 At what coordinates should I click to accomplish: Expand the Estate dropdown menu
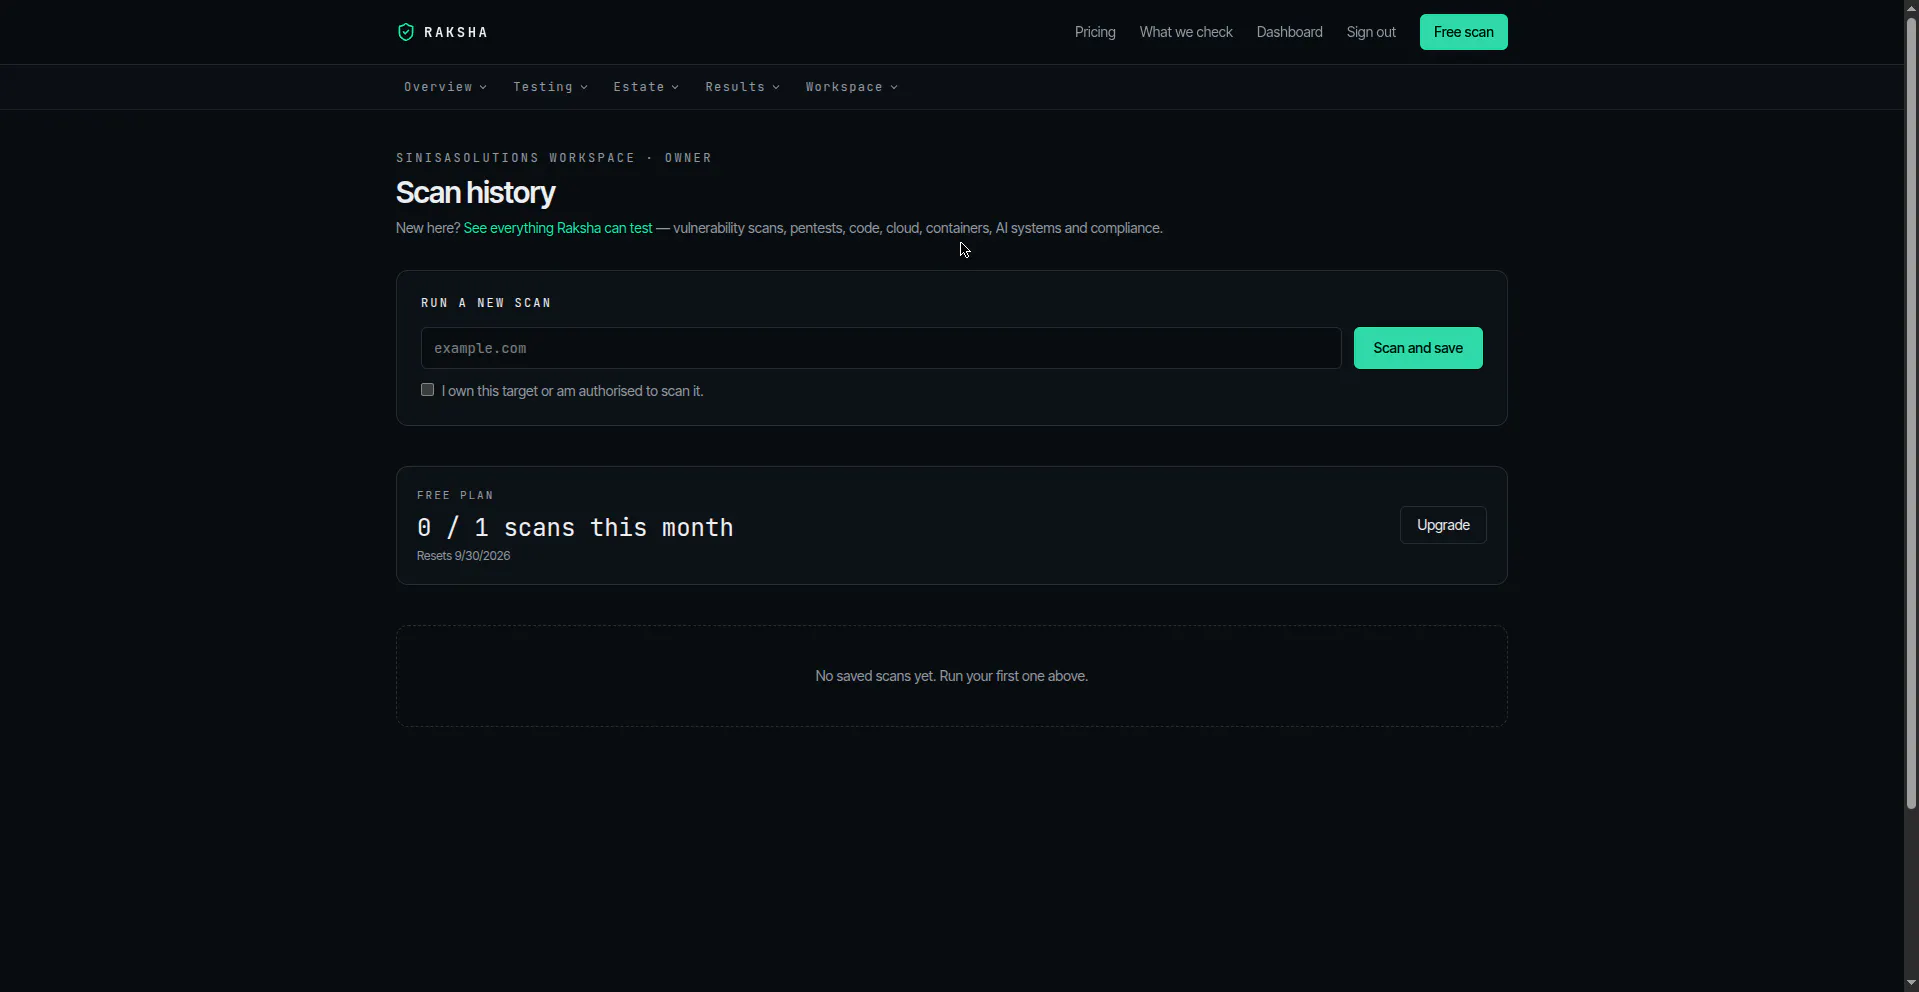[x=646, y=87]
